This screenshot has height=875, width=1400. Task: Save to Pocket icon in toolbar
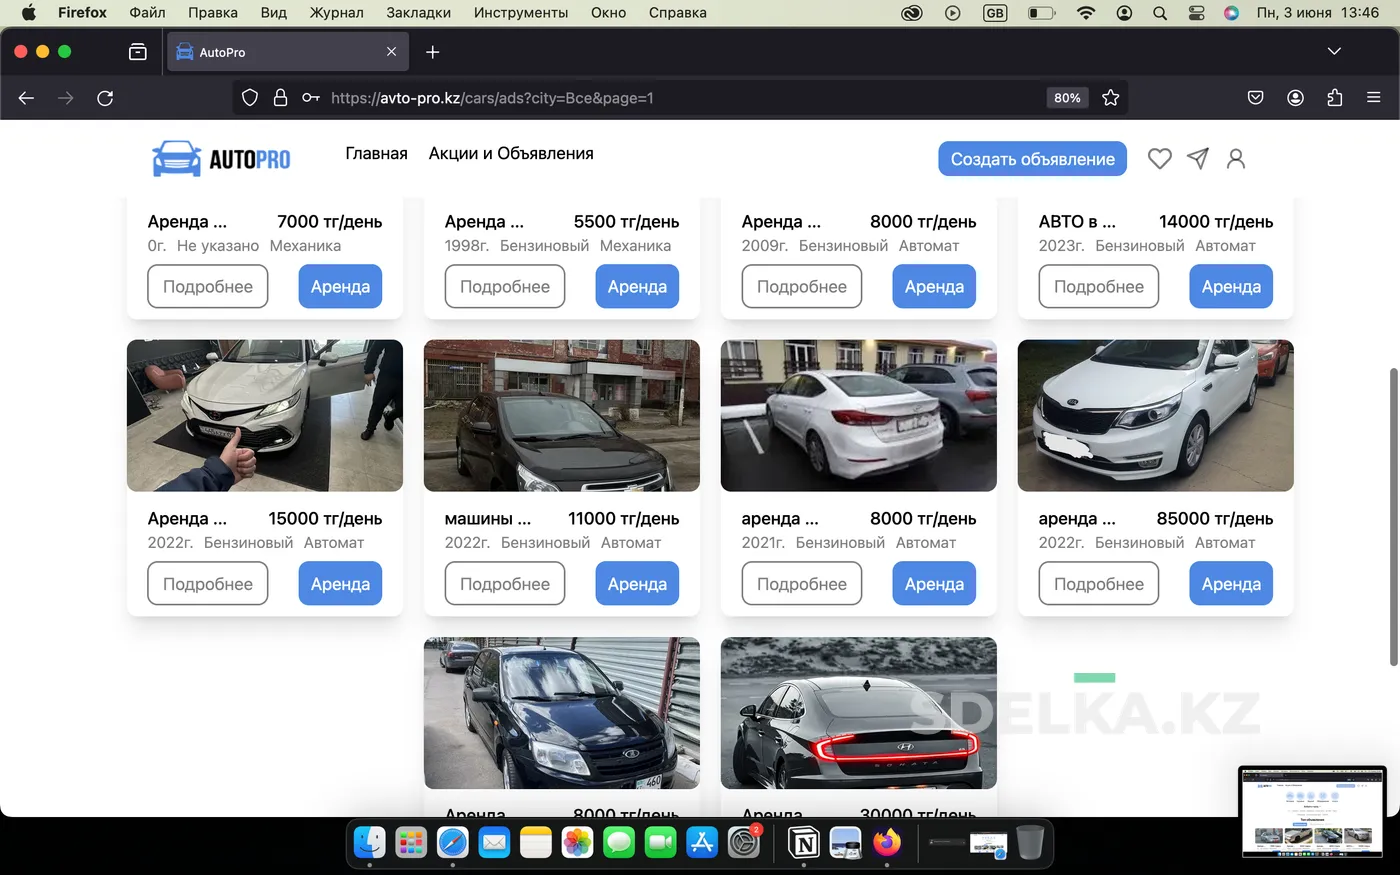(x=1255, y=98)
